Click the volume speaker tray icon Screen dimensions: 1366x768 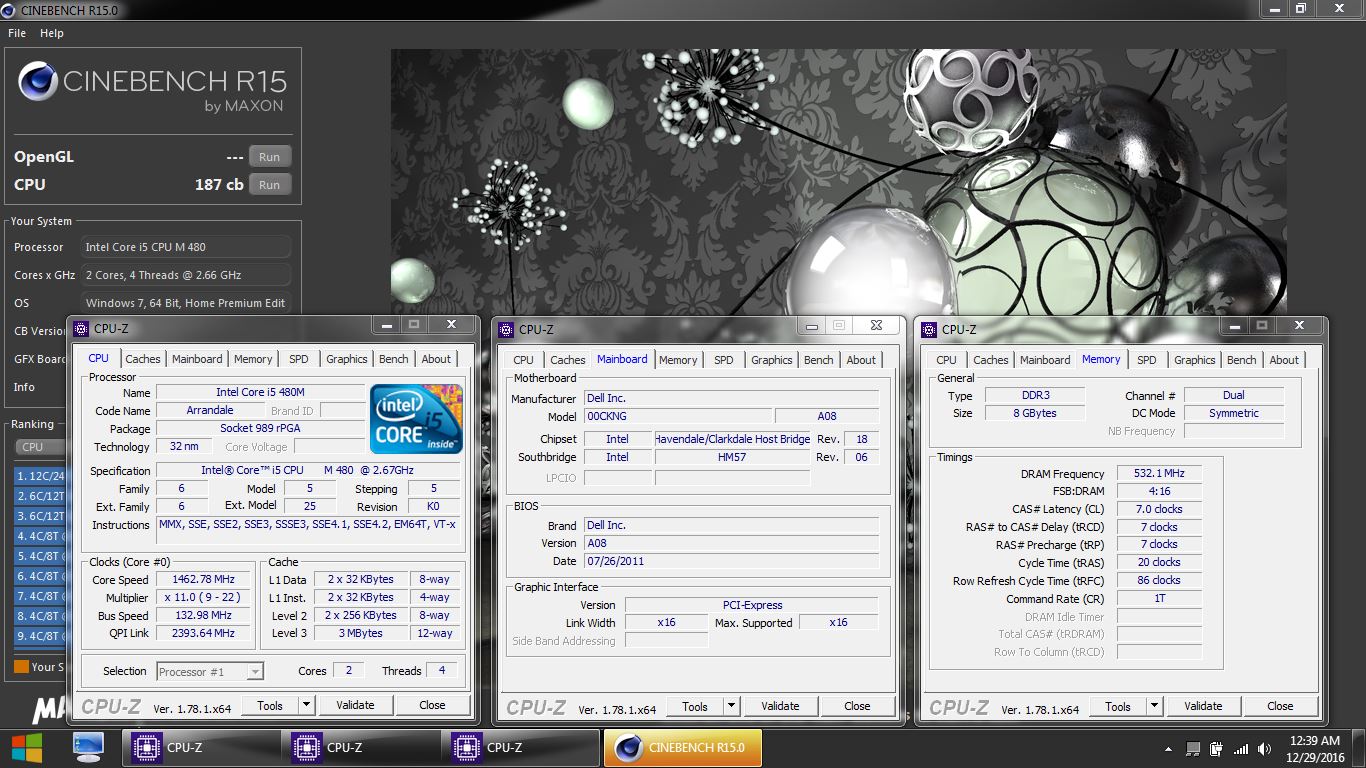pos(1265,749)
